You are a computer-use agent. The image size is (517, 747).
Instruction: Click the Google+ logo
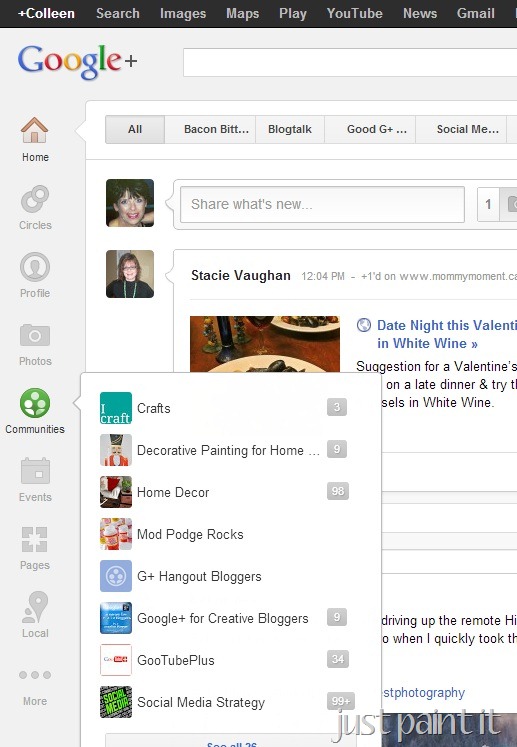78,61
